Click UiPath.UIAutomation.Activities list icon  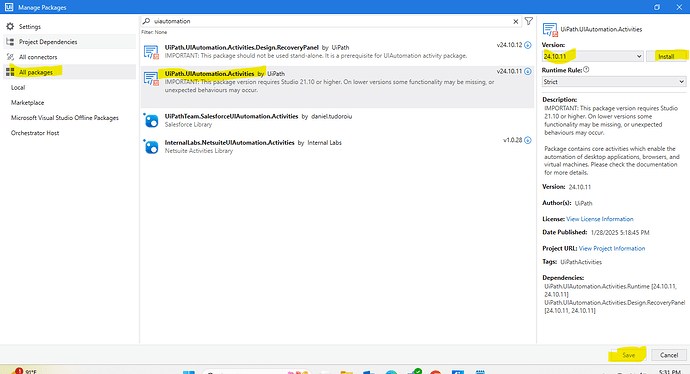151,78
